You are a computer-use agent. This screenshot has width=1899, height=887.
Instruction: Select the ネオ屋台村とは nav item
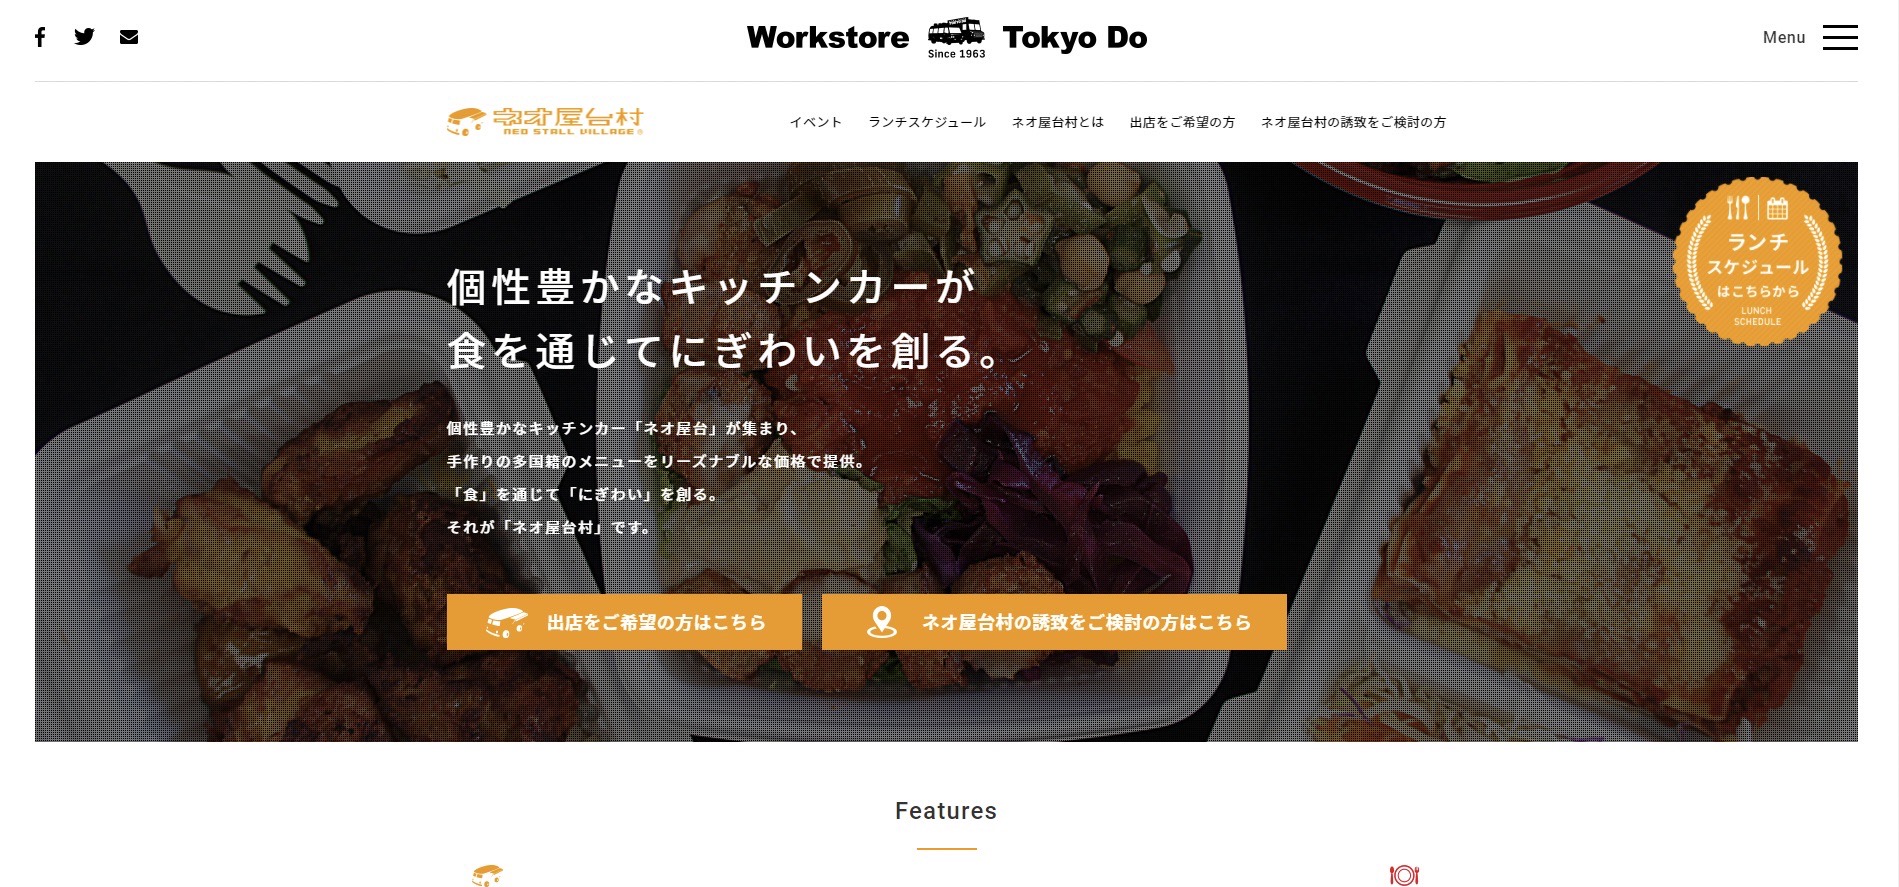(1058, 122)
